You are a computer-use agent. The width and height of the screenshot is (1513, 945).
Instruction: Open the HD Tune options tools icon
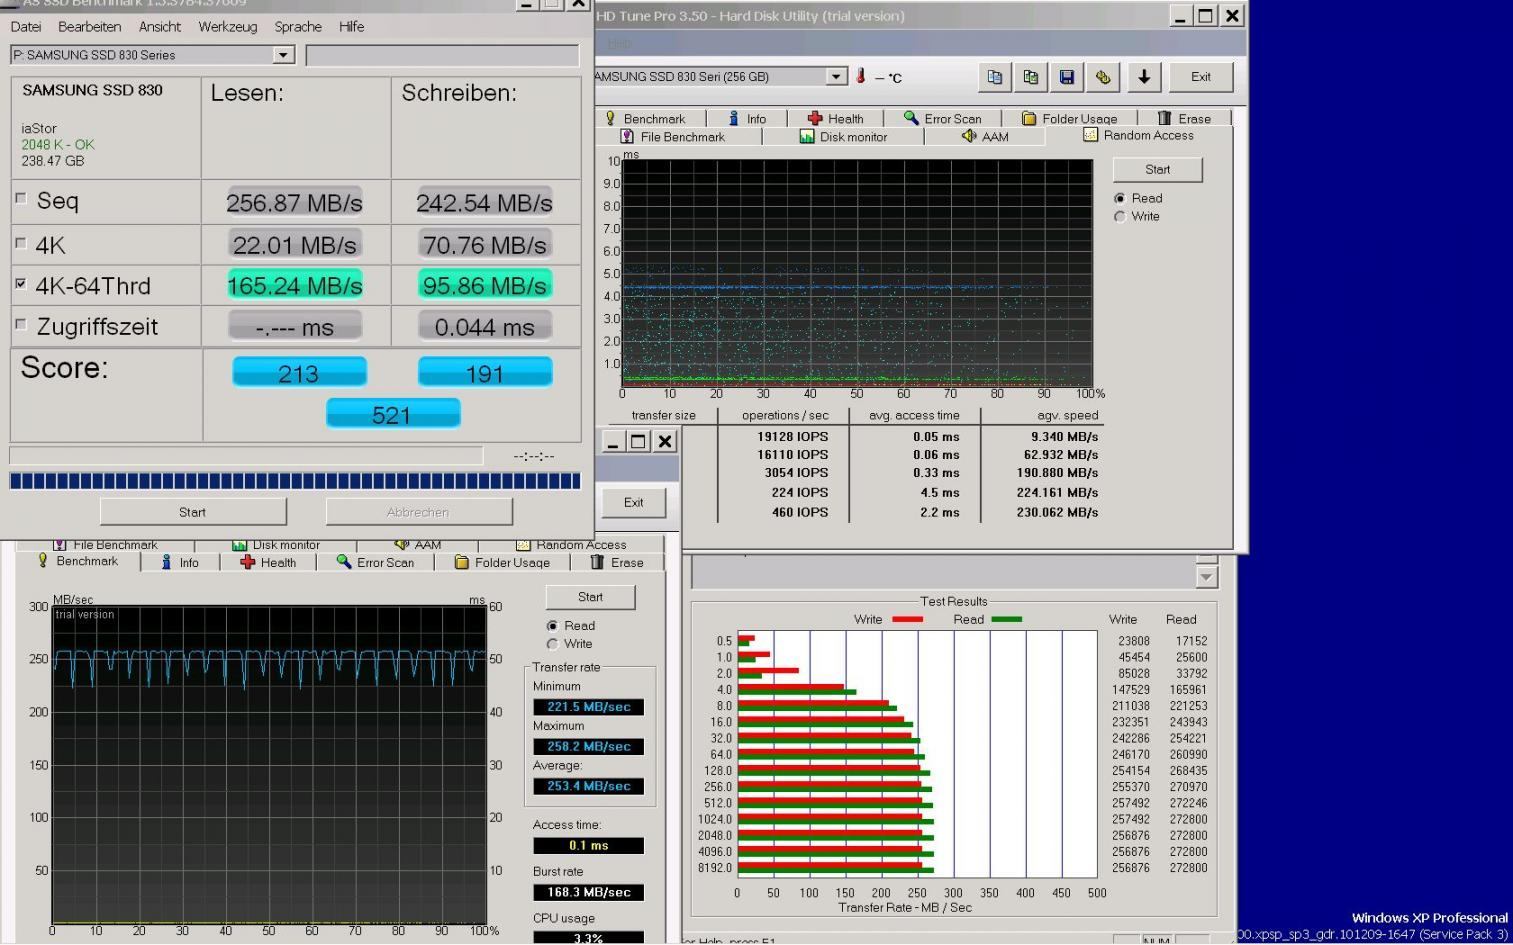(x=1103, y=77)
